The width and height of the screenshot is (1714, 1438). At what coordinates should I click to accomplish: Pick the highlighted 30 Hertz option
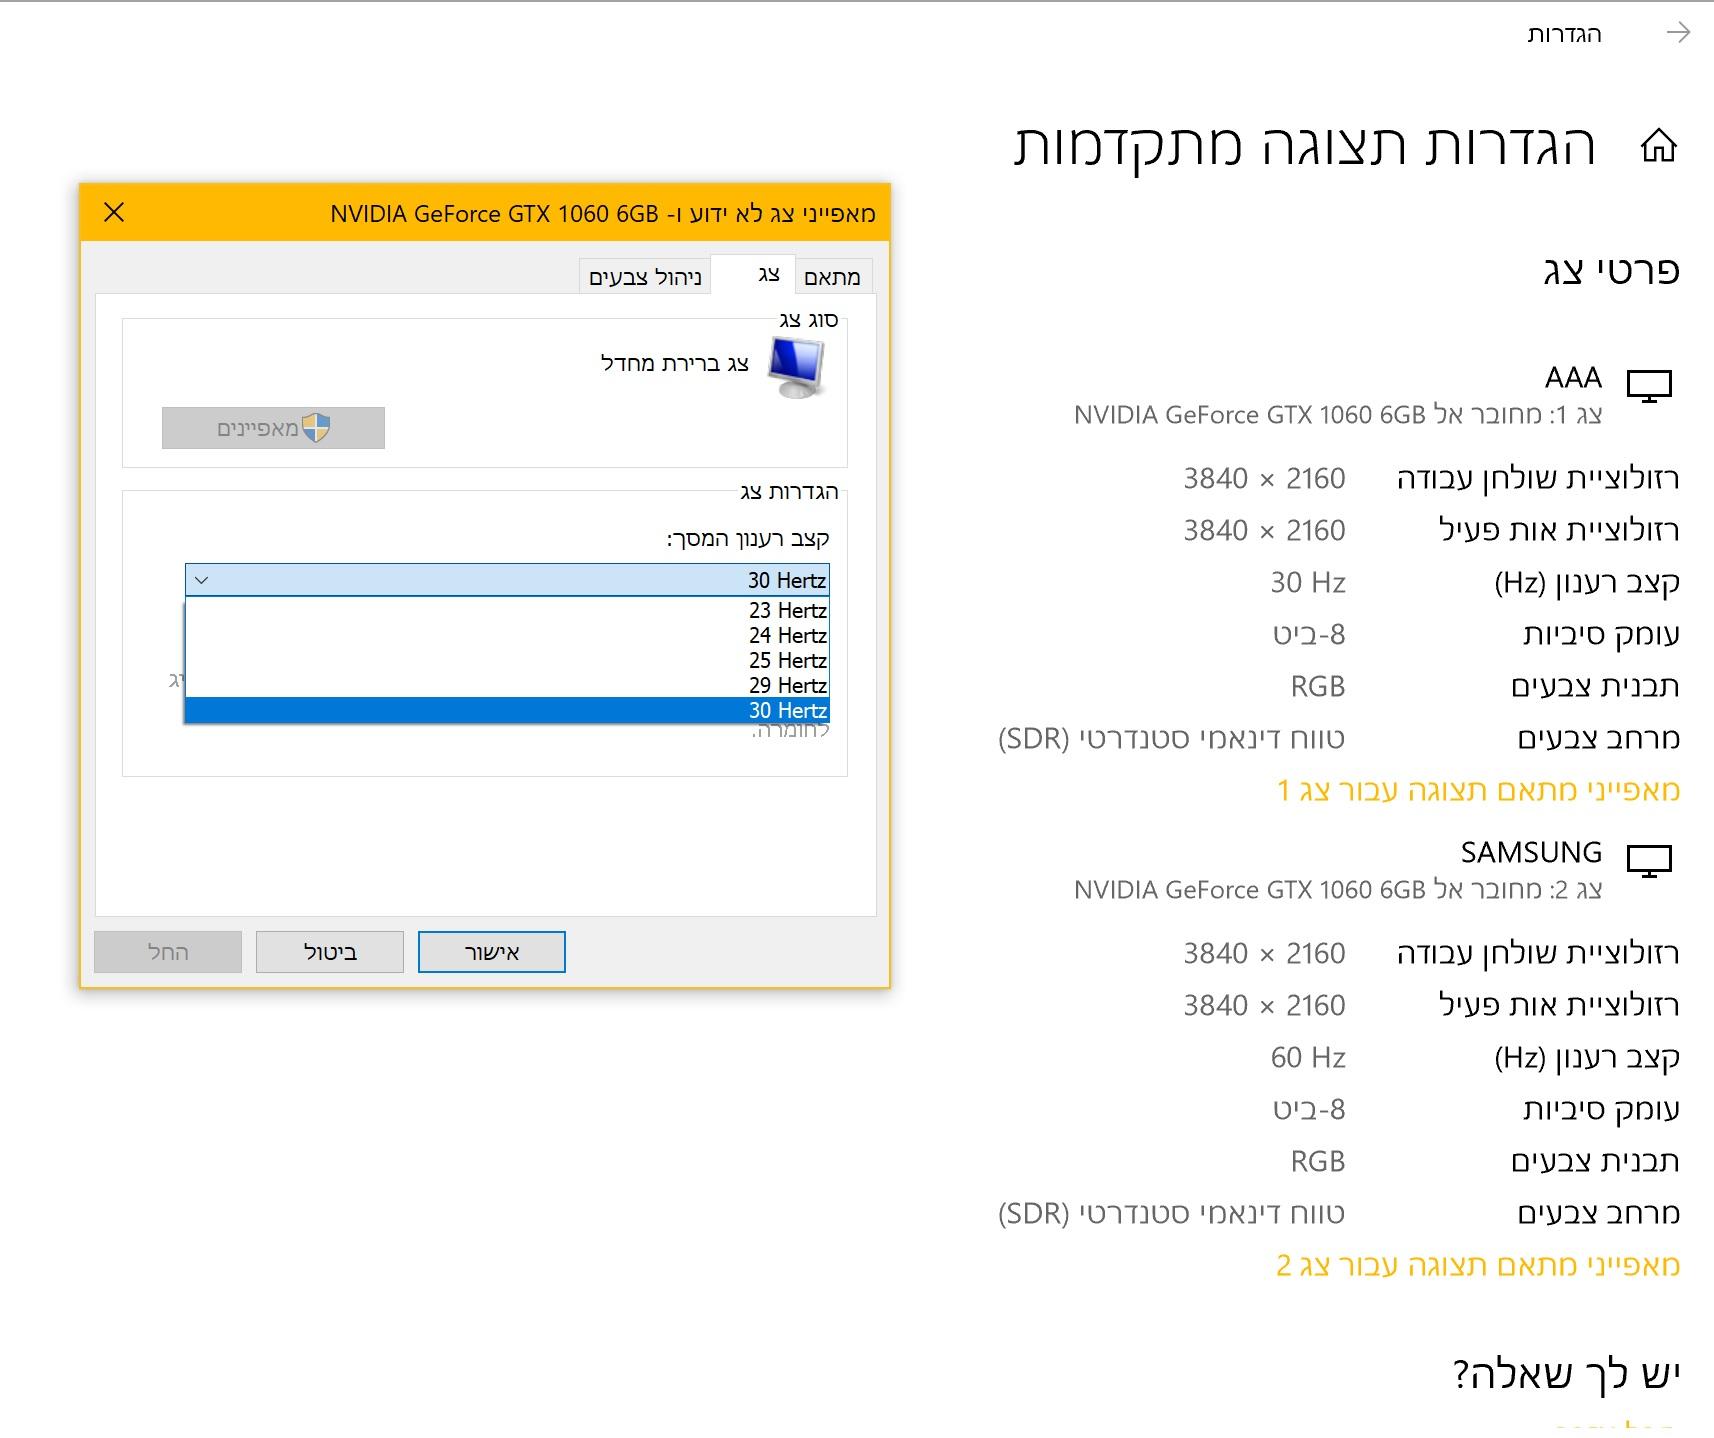507,710
